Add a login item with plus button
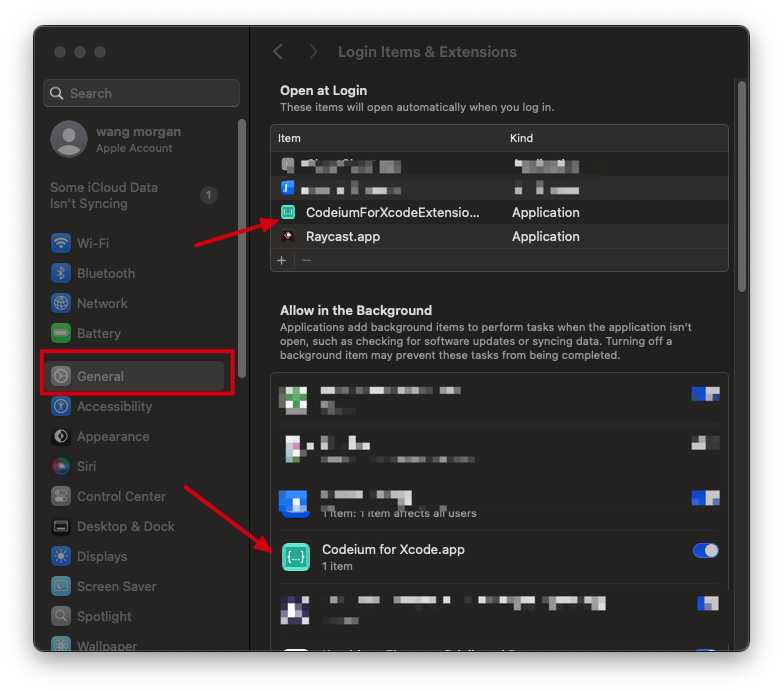783x693 pixels. pyautogui.click(x=282, y=260)
